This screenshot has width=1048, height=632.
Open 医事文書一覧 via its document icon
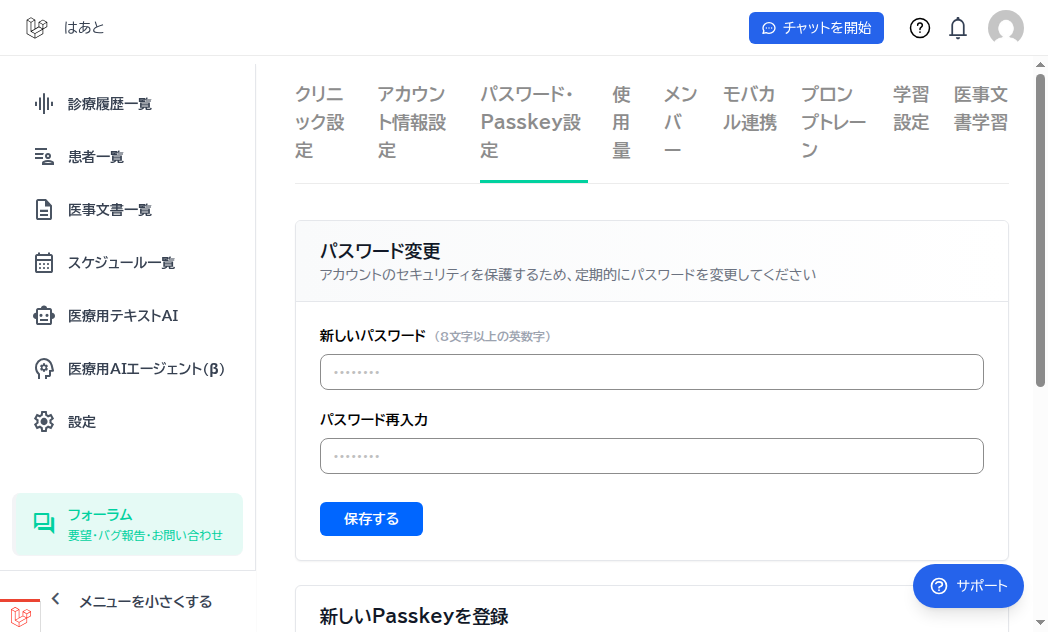[43, 209]
